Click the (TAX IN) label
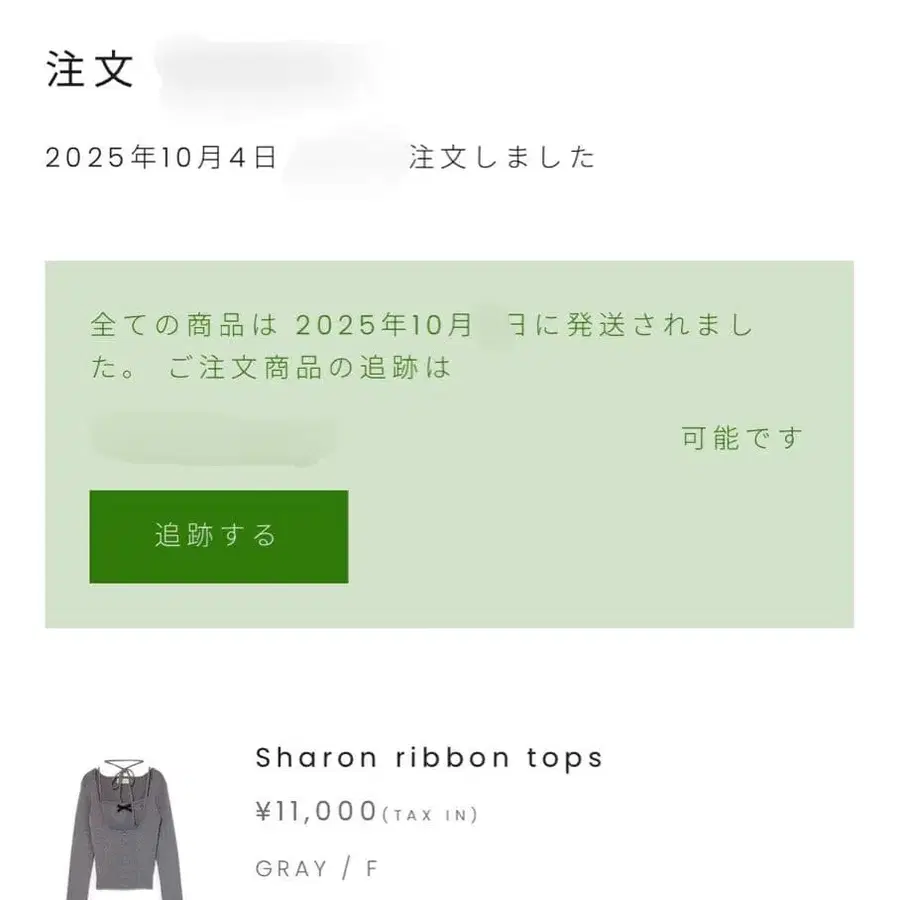The image size is (900, 900). point(430,815)
